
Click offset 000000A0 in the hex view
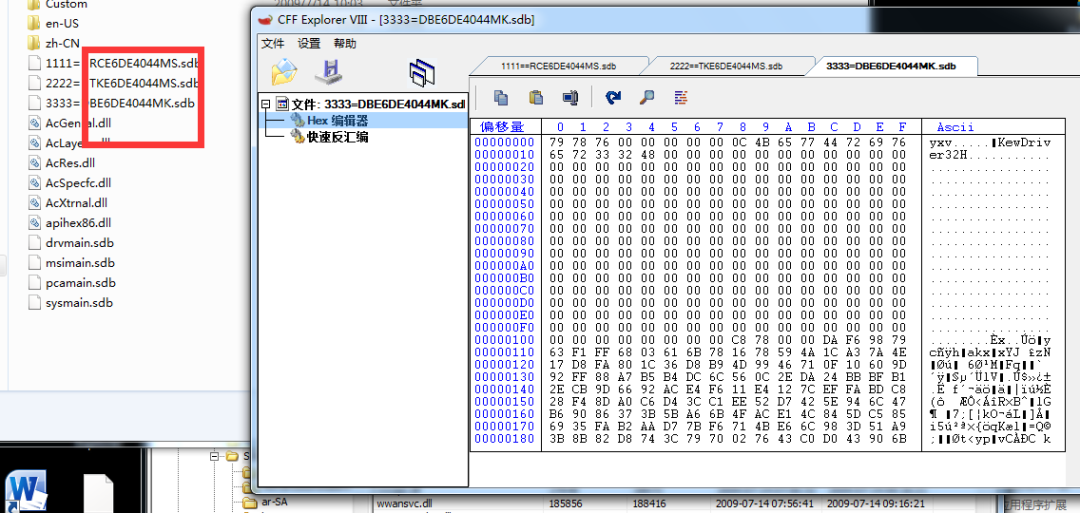point(504,266)
